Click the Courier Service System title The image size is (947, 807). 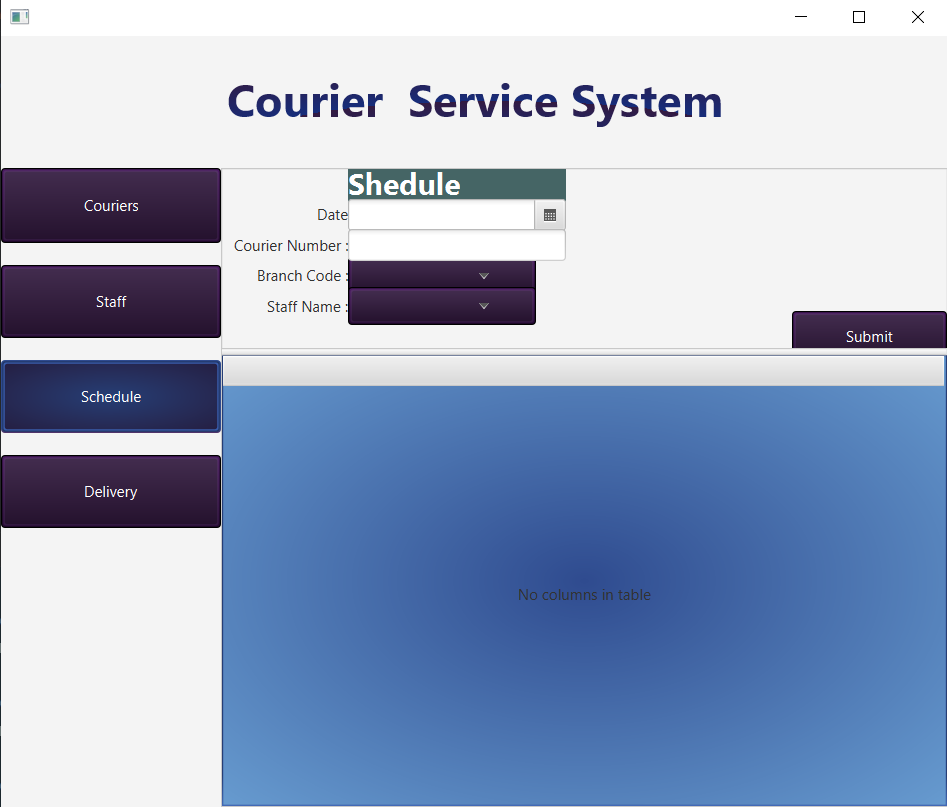474,102
